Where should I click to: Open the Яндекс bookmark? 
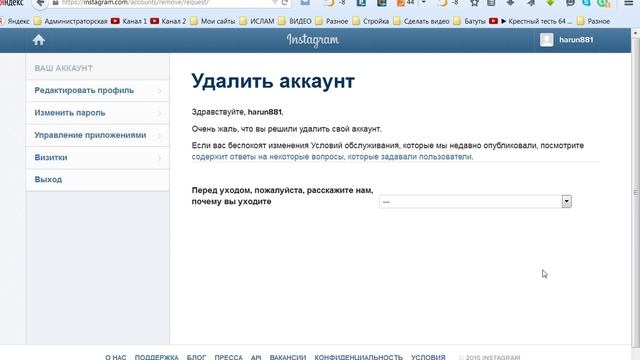coord(15,21)
